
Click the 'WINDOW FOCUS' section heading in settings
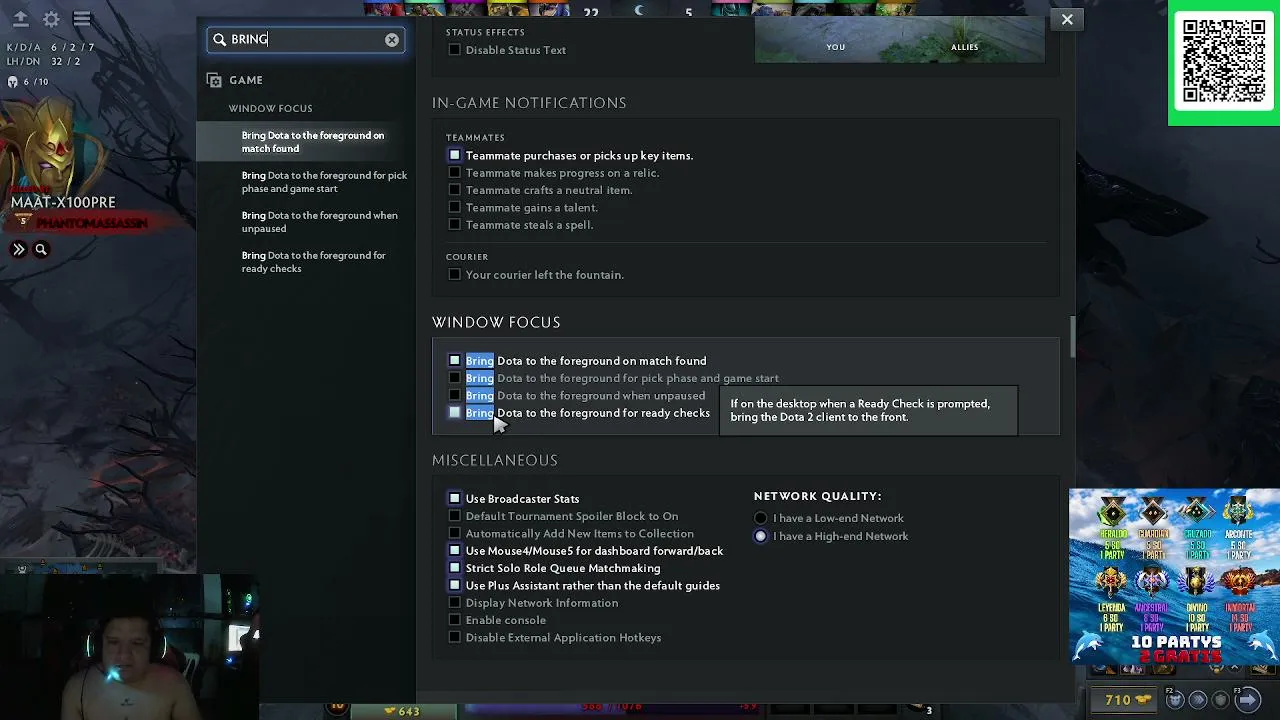click(x=496, y=322)
